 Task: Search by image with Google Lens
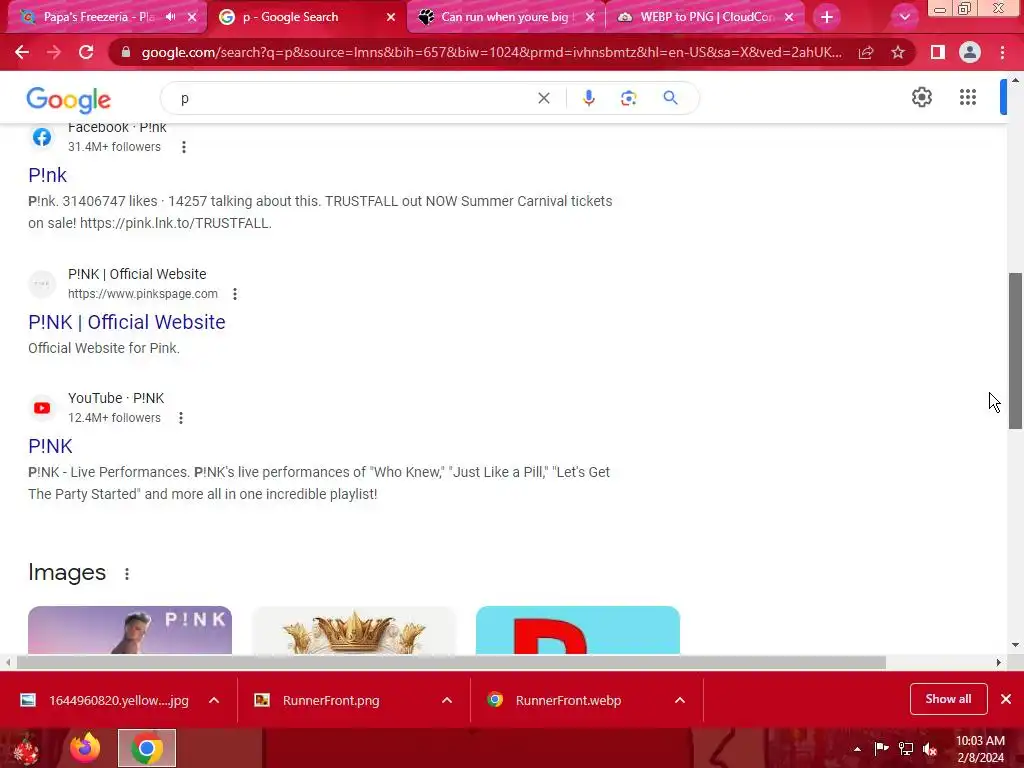628,98
